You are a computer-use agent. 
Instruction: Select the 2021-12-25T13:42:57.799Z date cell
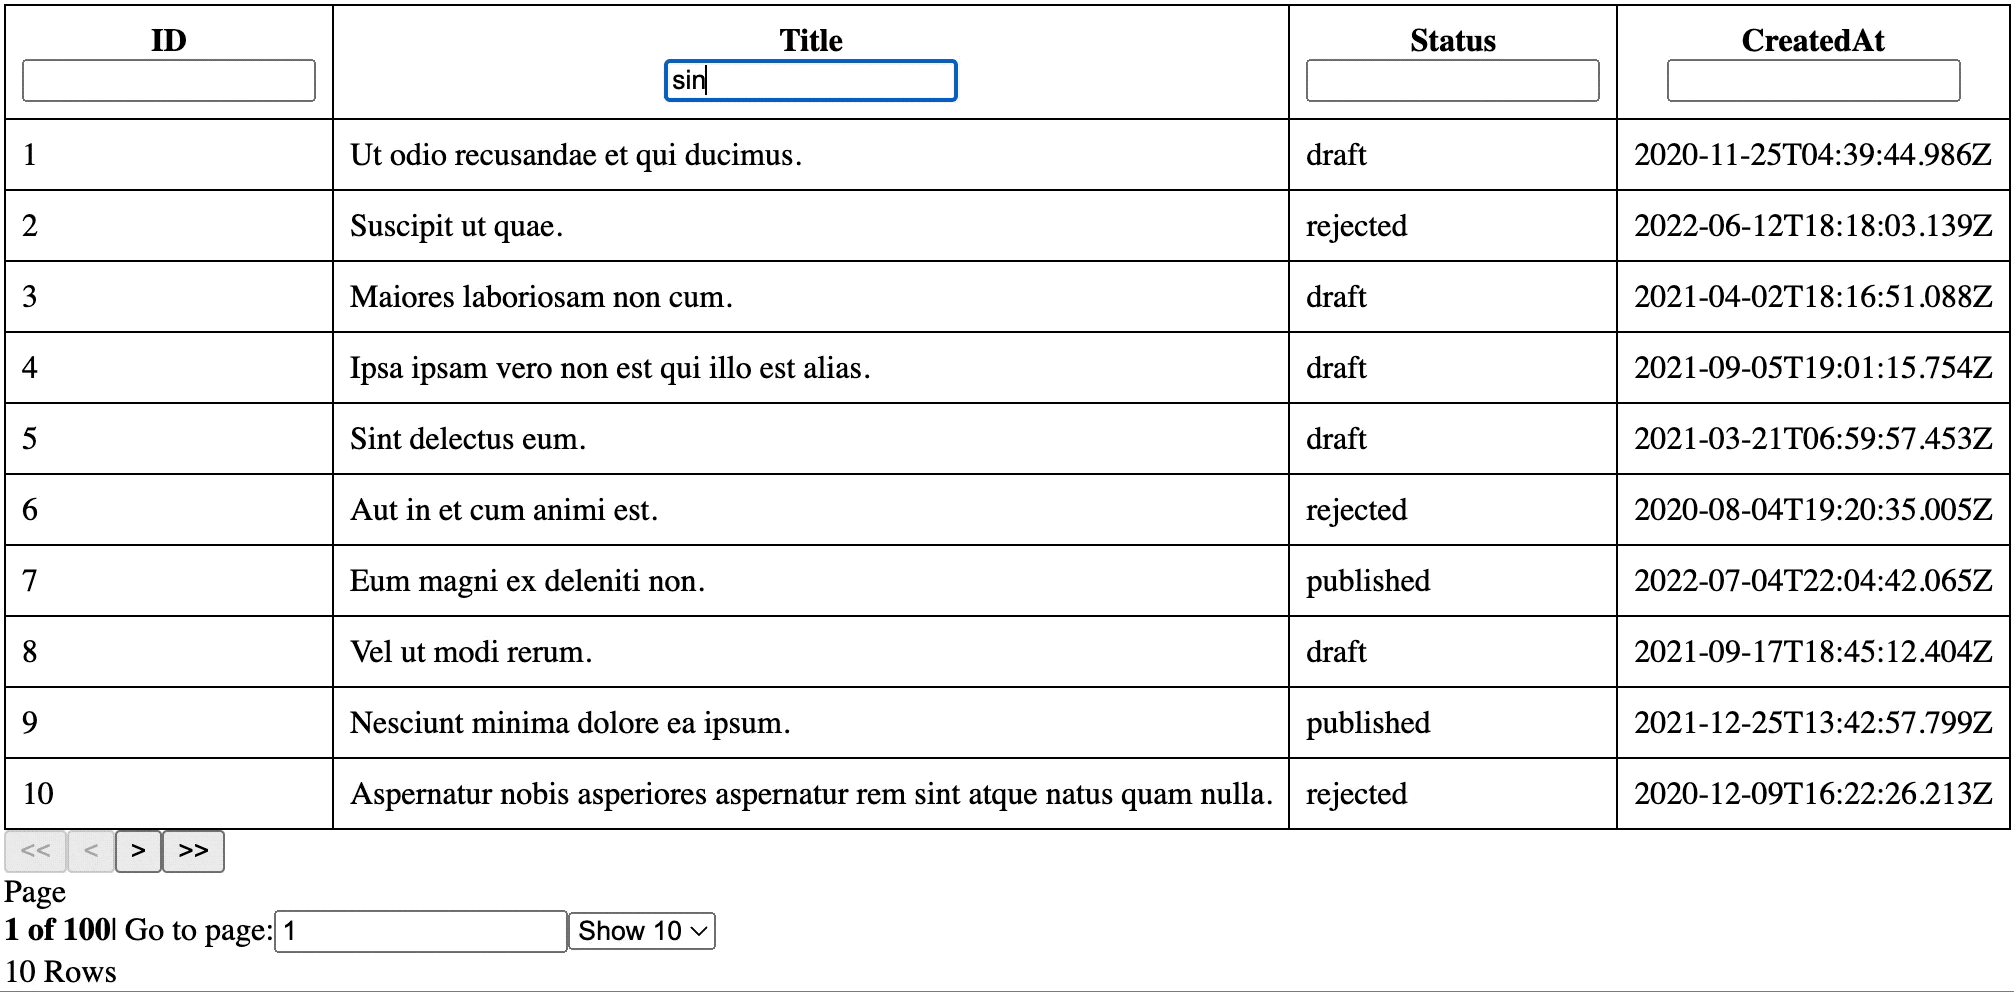tap(1812, 723)
